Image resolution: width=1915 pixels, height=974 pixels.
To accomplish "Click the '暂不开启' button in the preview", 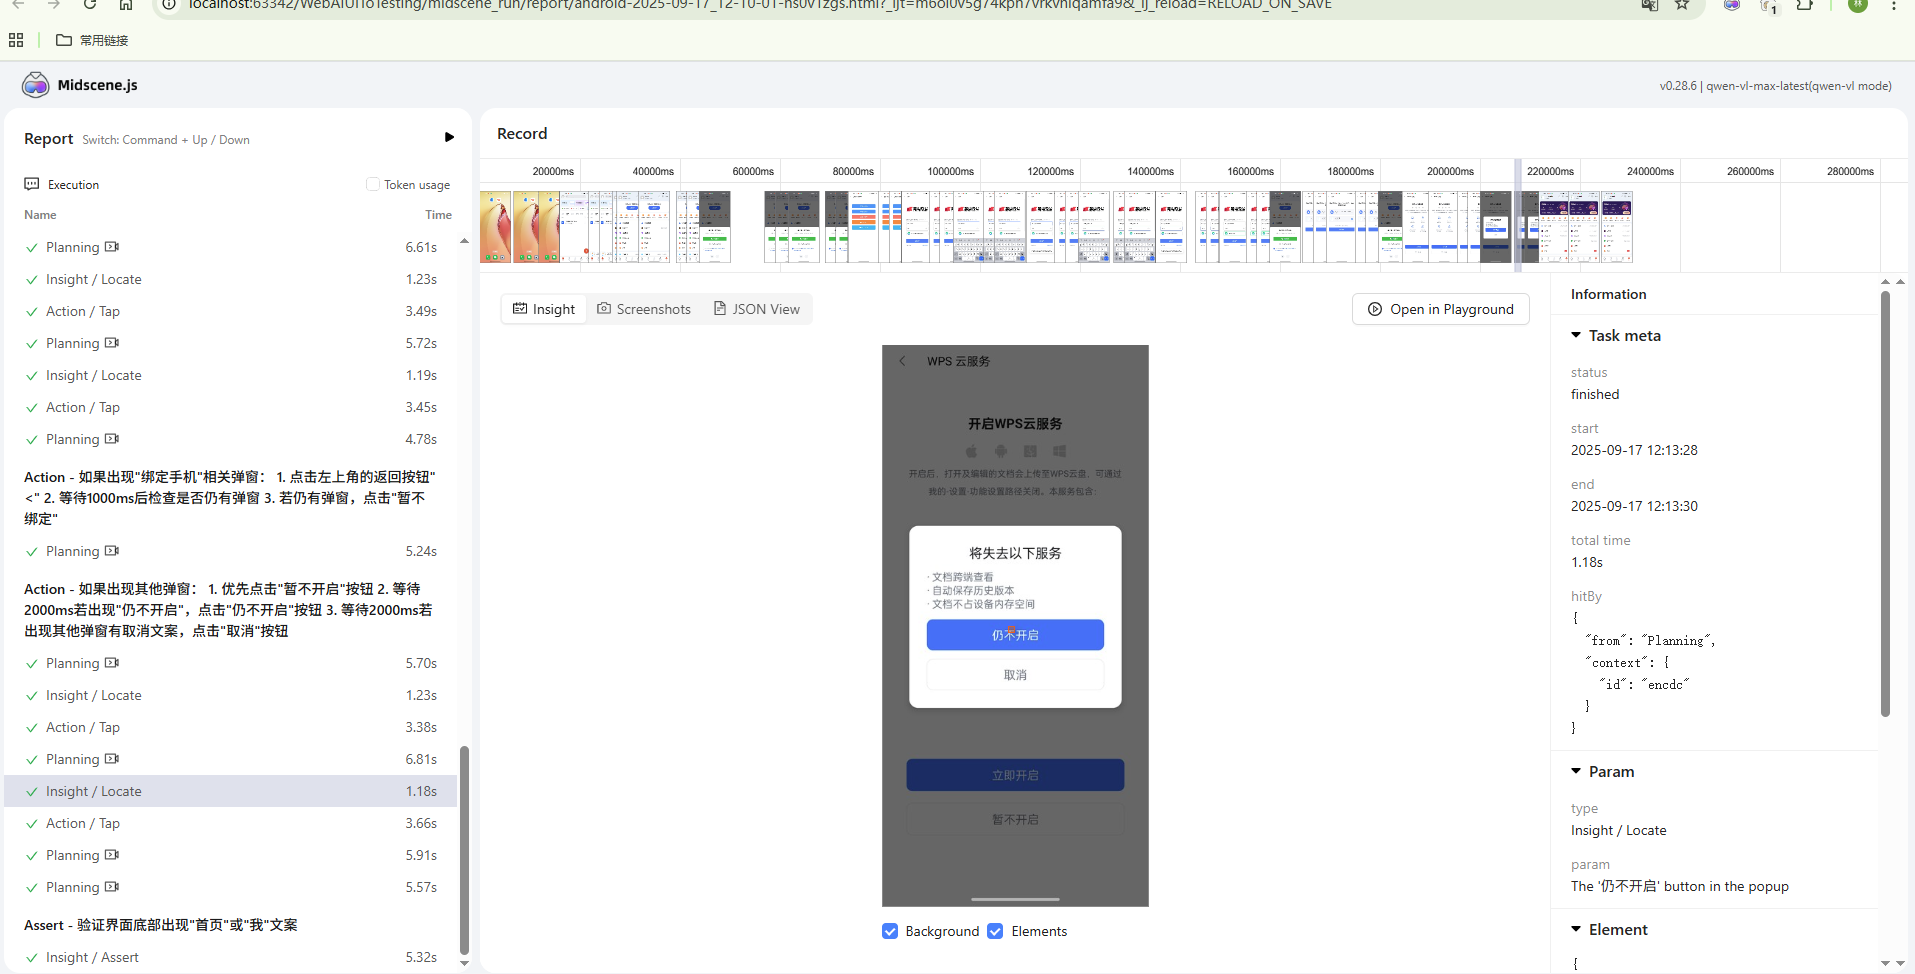I will 1015,819.
